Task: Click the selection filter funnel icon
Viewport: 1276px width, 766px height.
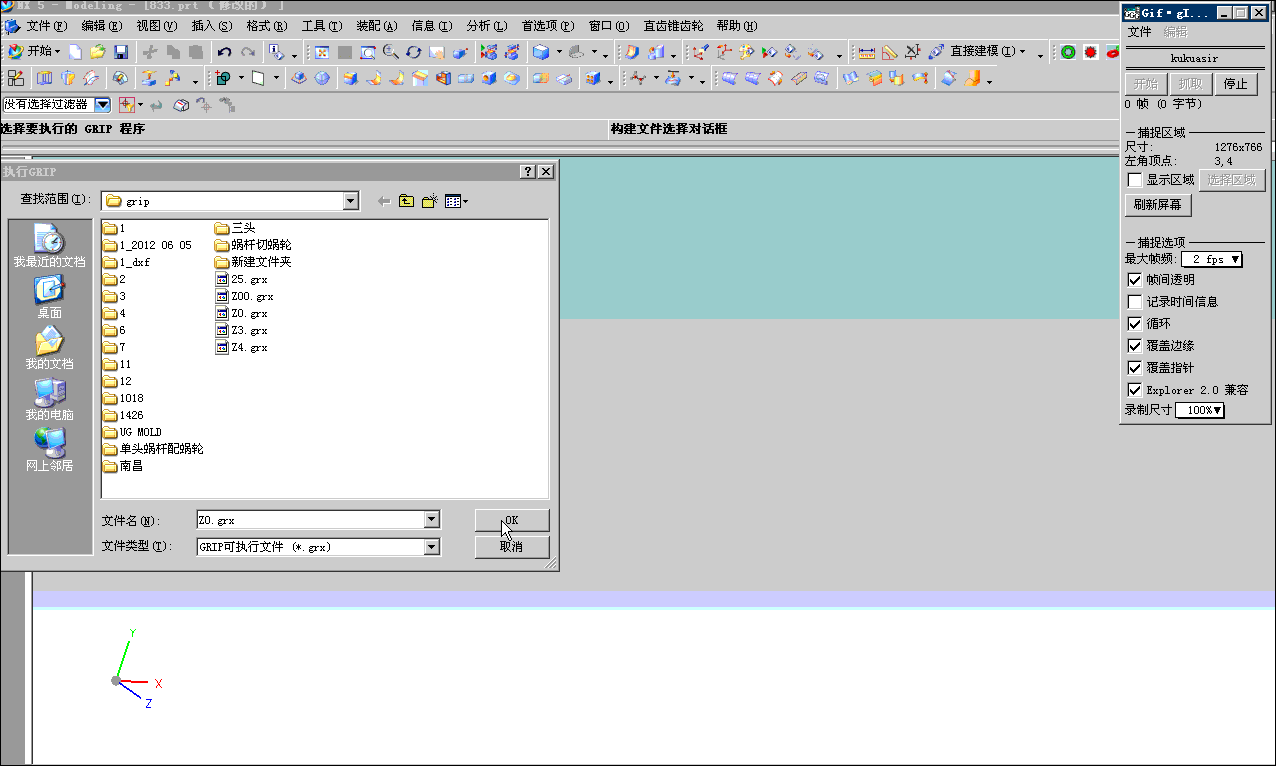Action: click(x=126, y=104)
